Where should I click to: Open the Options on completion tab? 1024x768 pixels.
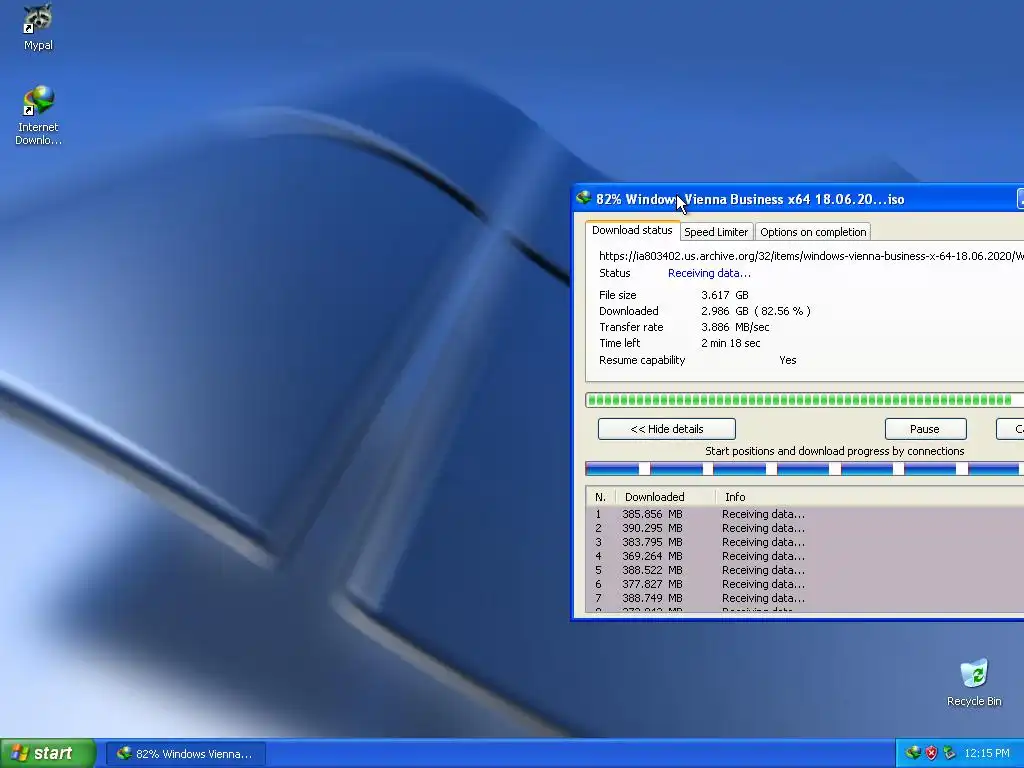(813, 232)
